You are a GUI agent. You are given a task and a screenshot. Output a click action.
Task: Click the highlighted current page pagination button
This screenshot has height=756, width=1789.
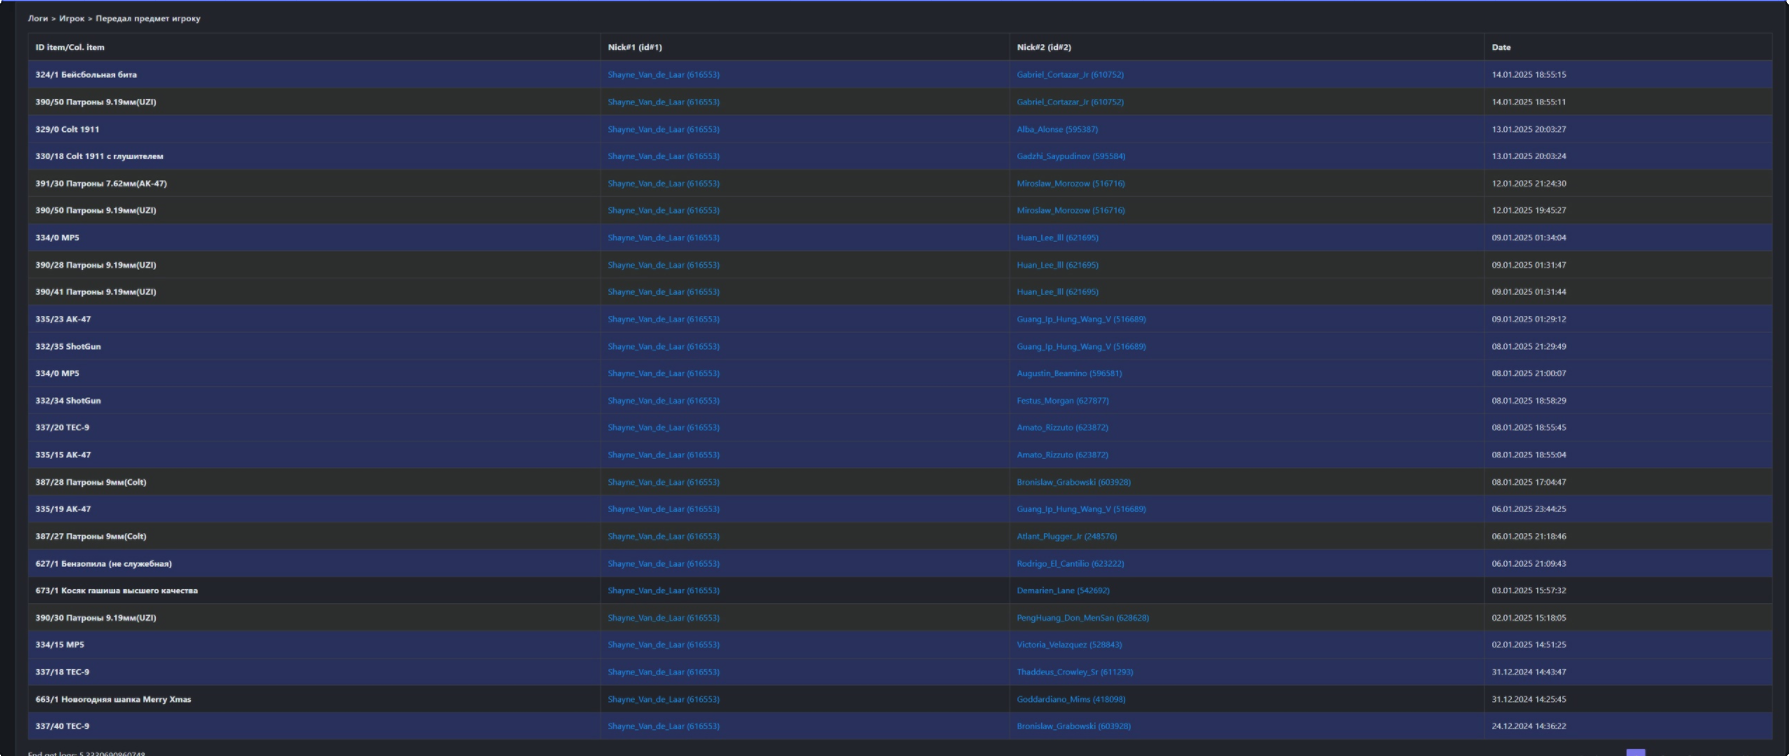click(1635, 752)
